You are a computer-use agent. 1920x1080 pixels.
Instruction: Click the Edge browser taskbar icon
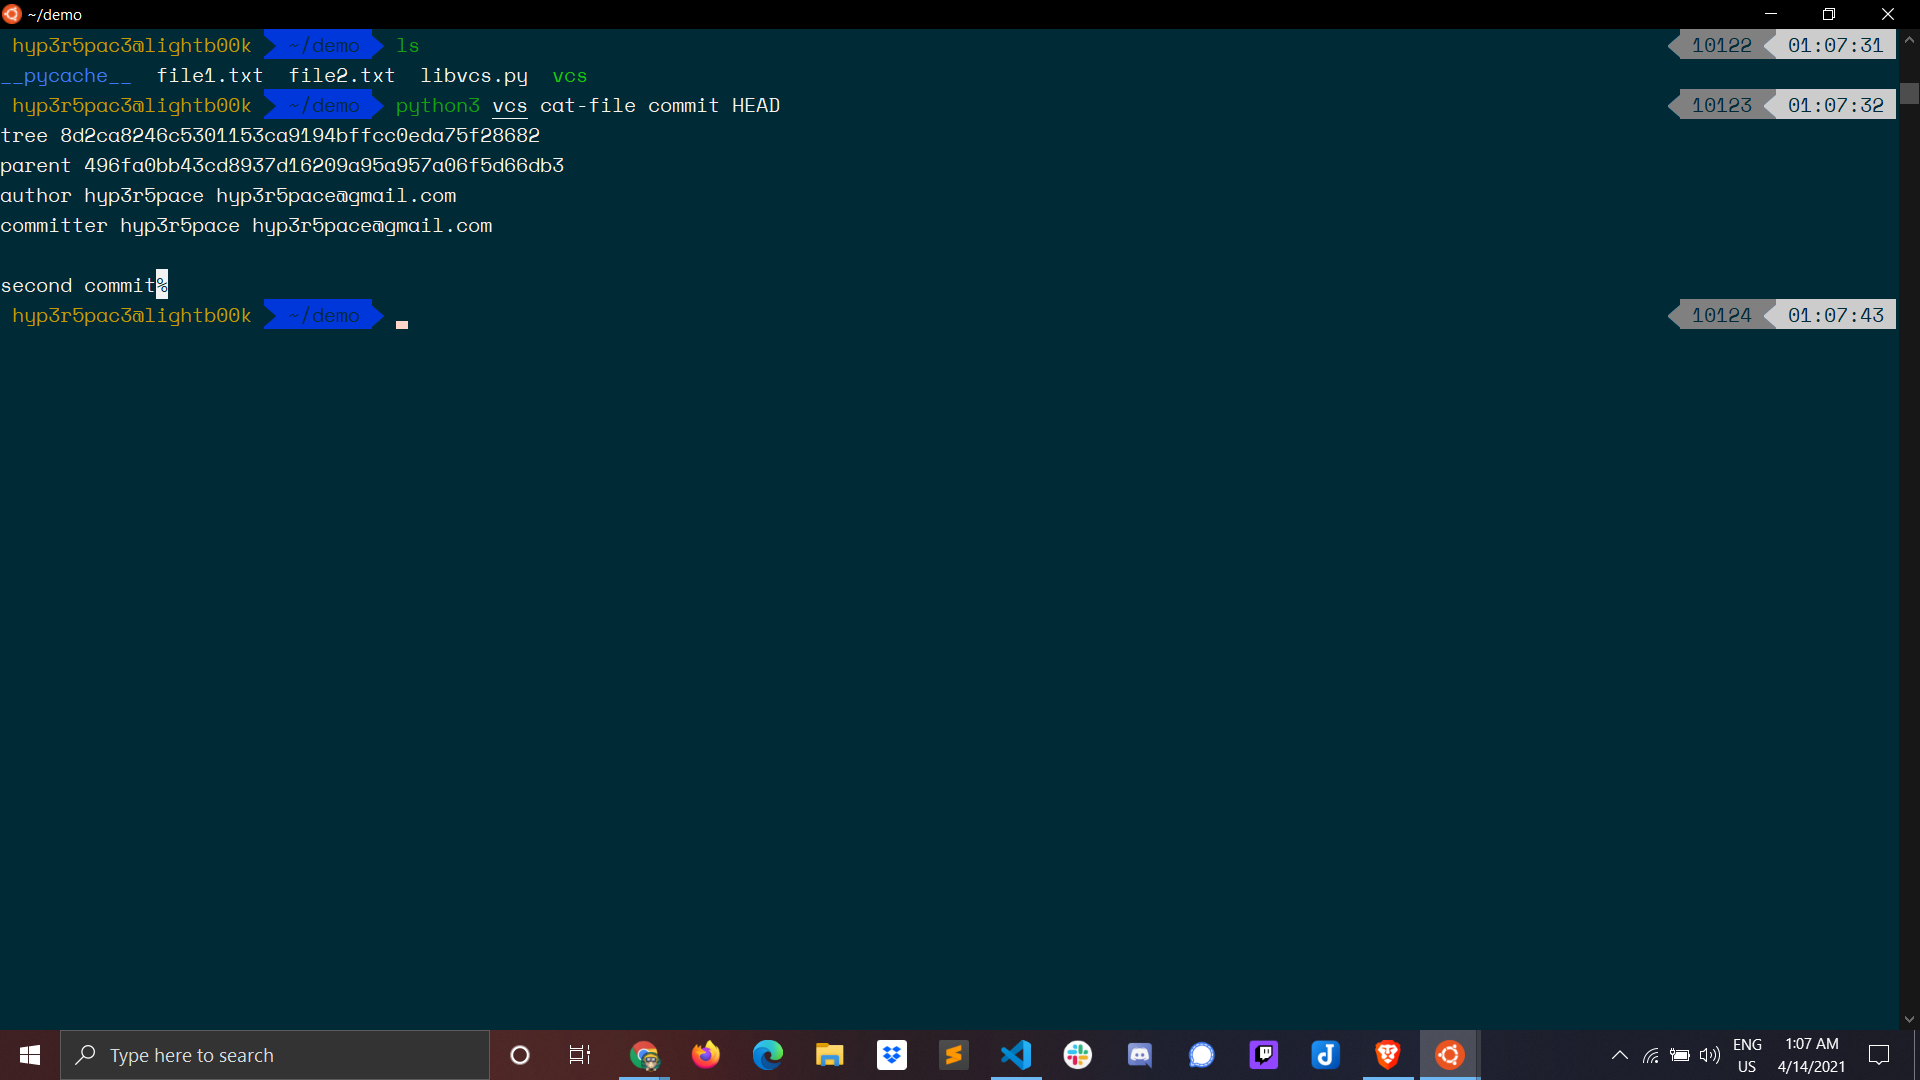point(767,1055)
